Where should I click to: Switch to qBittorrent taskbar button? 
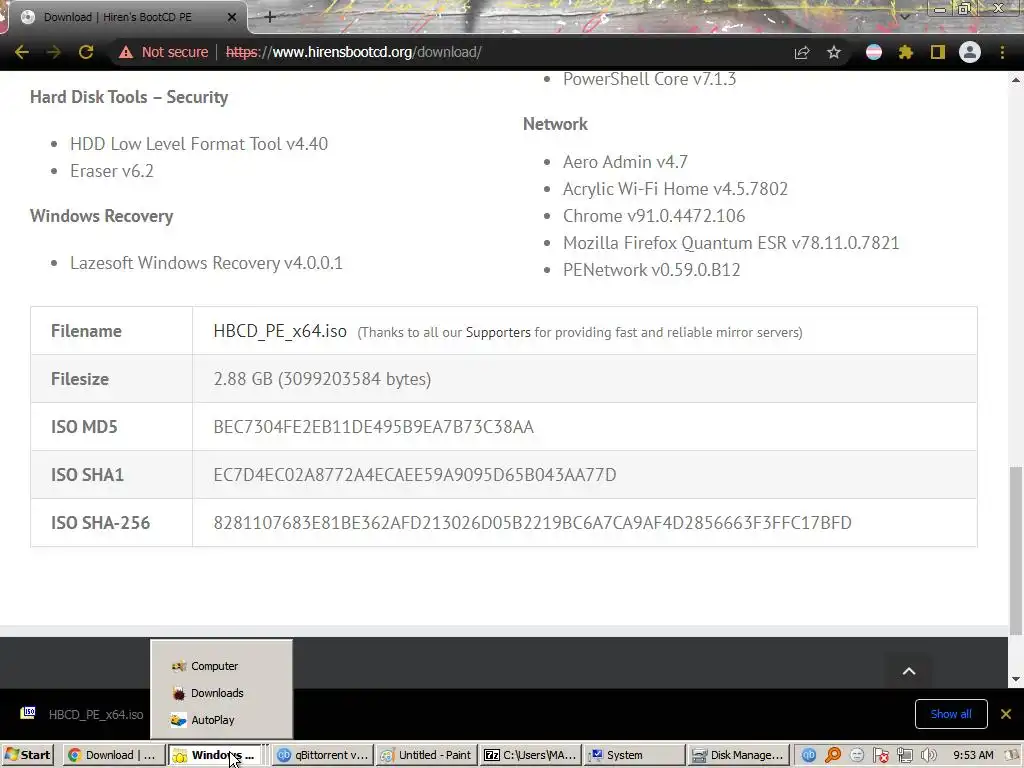pyautogui.click(x=323, y=755)
